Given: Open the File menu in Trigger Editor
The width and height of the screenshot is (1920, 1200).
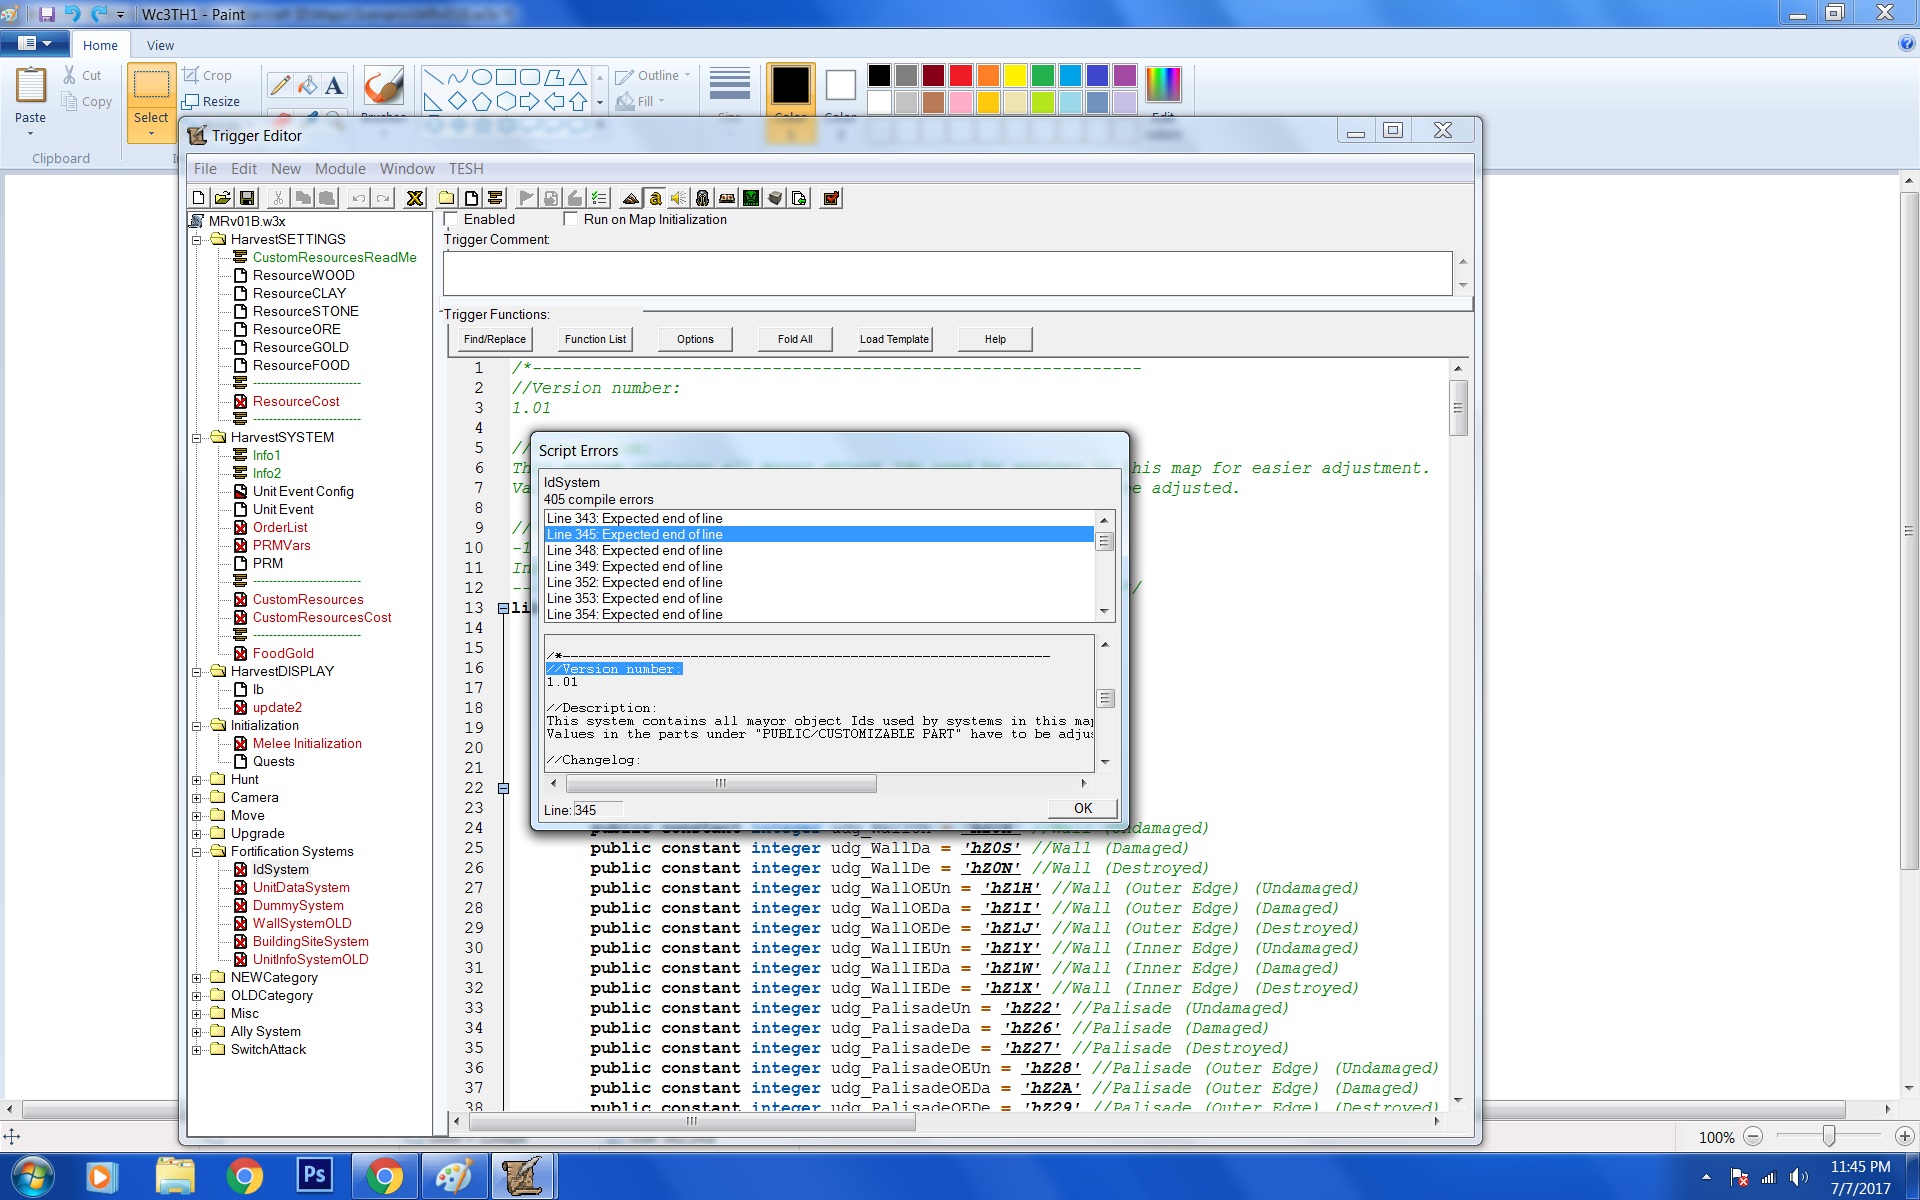Looking at the screenshot, I should pos(205,169).
